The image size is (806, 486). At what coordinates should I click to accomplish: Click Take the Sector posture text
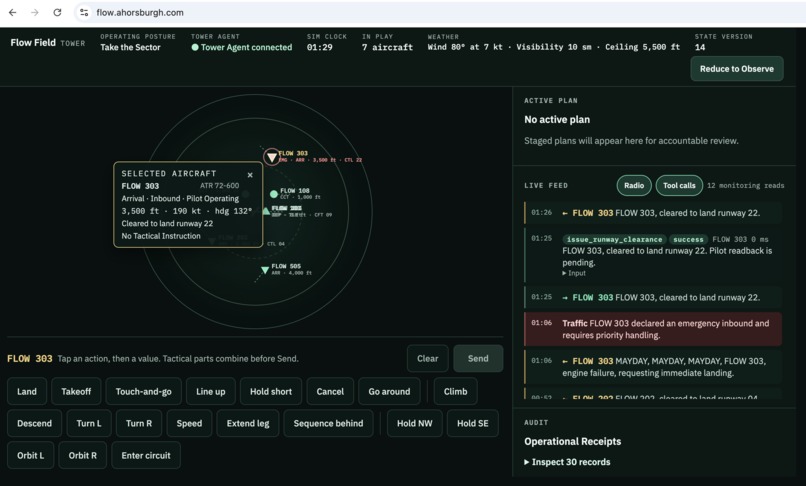[x=130, y=47]
